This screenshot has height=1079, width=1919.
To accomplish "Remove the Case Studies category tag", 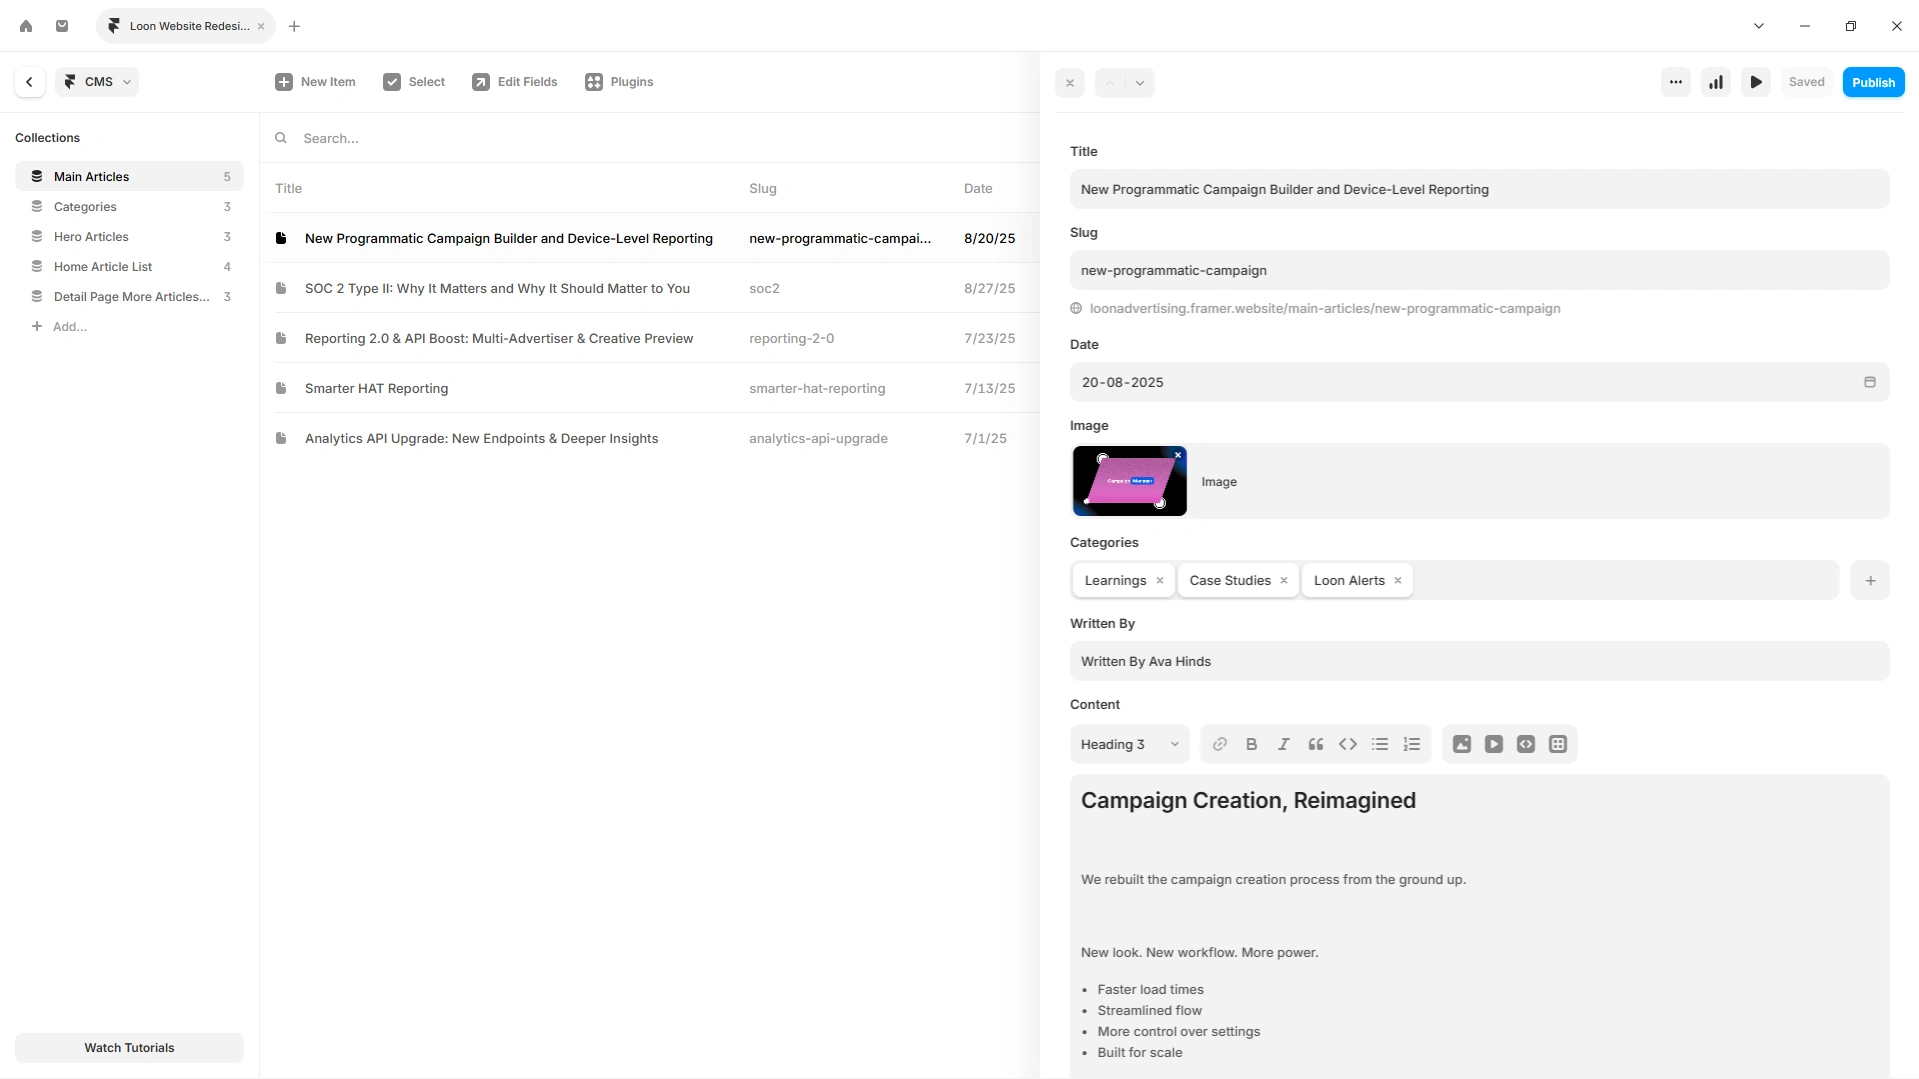I will tap(1284, 580).
